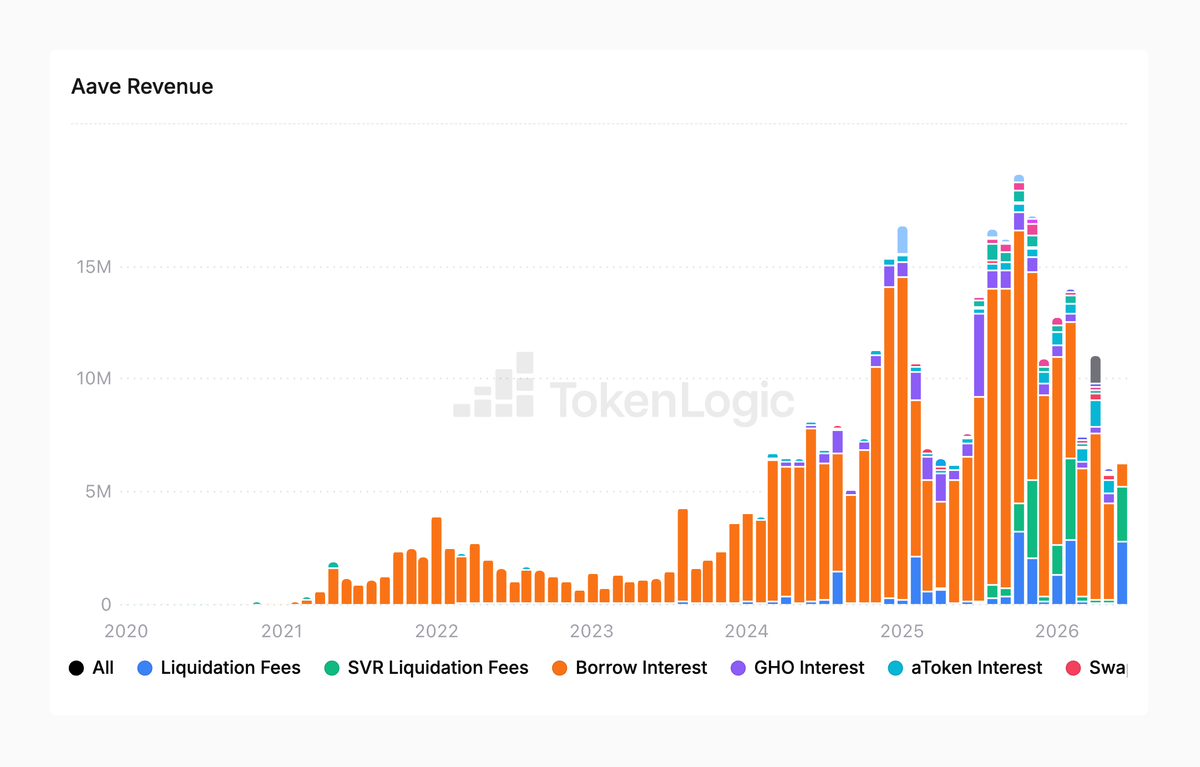Click the blue Liquidation Fees dot
This screenshot has height=767, width=1200.
pos(145,668)
